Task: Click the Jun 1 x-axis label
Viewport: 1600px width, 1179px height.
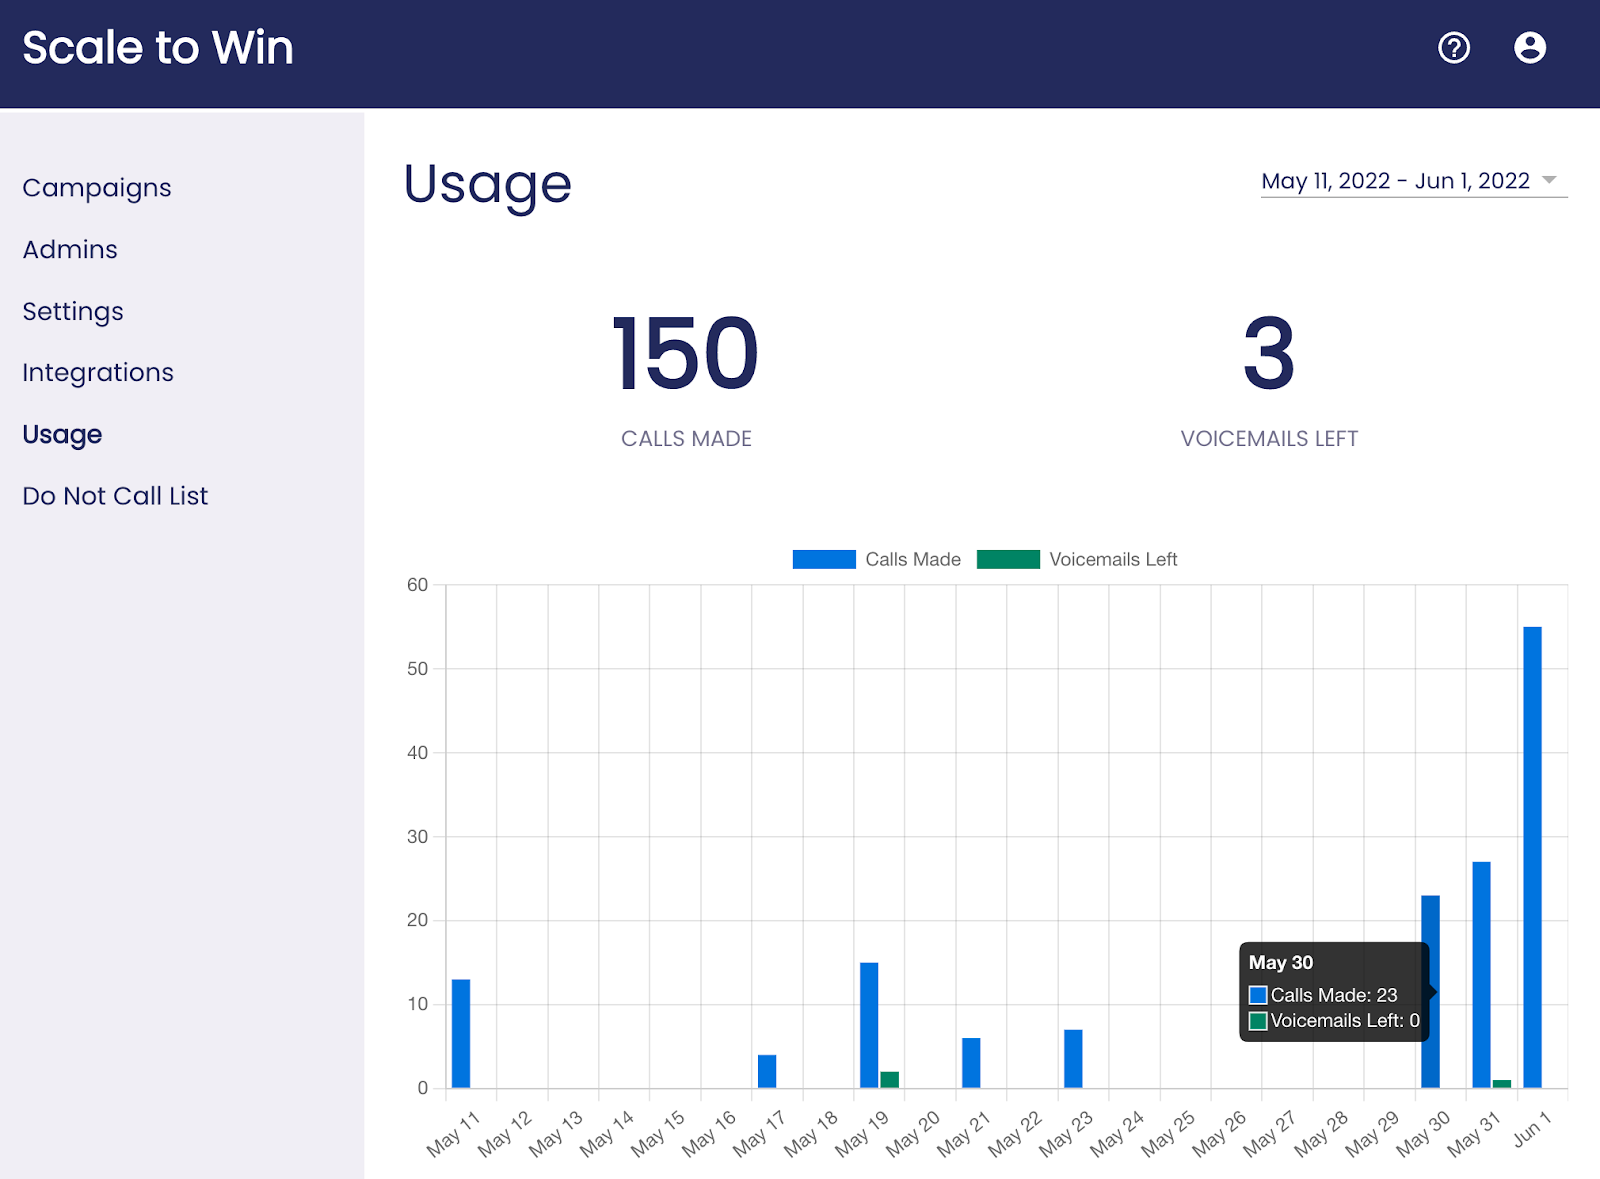Action: point(1531,1129)
